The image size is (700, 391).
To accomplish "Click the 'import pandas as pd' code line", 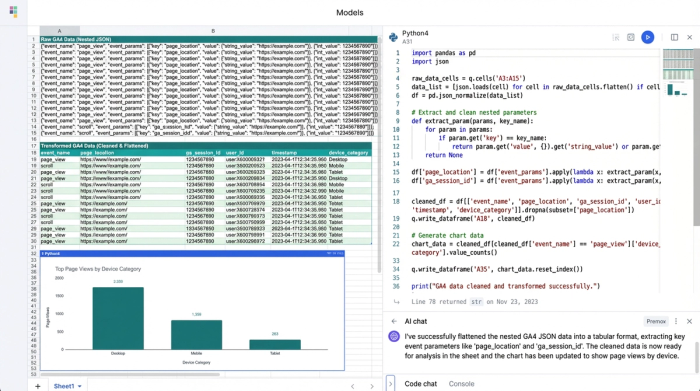I will [x=444, y=53].
